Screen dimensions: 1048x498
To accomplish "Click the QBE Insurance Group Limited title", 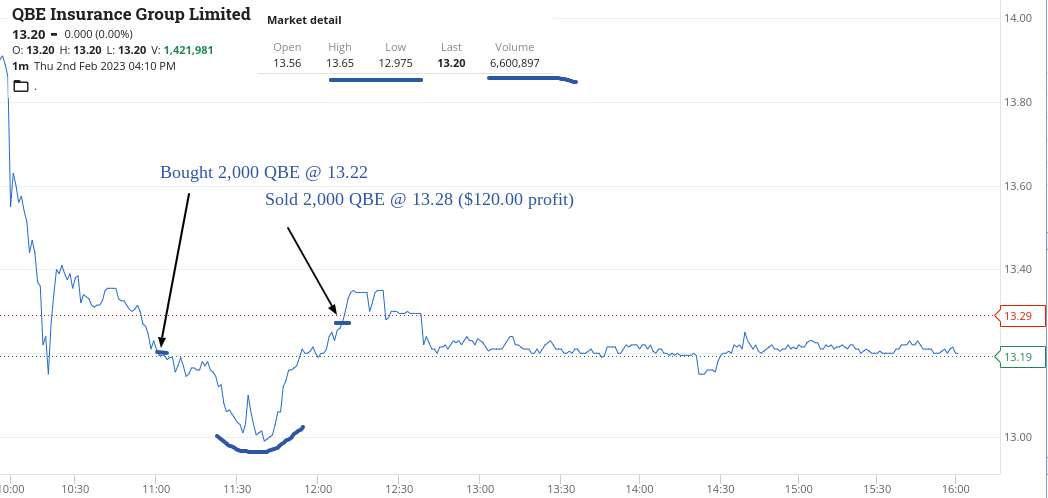I will (x=131, y=14).
